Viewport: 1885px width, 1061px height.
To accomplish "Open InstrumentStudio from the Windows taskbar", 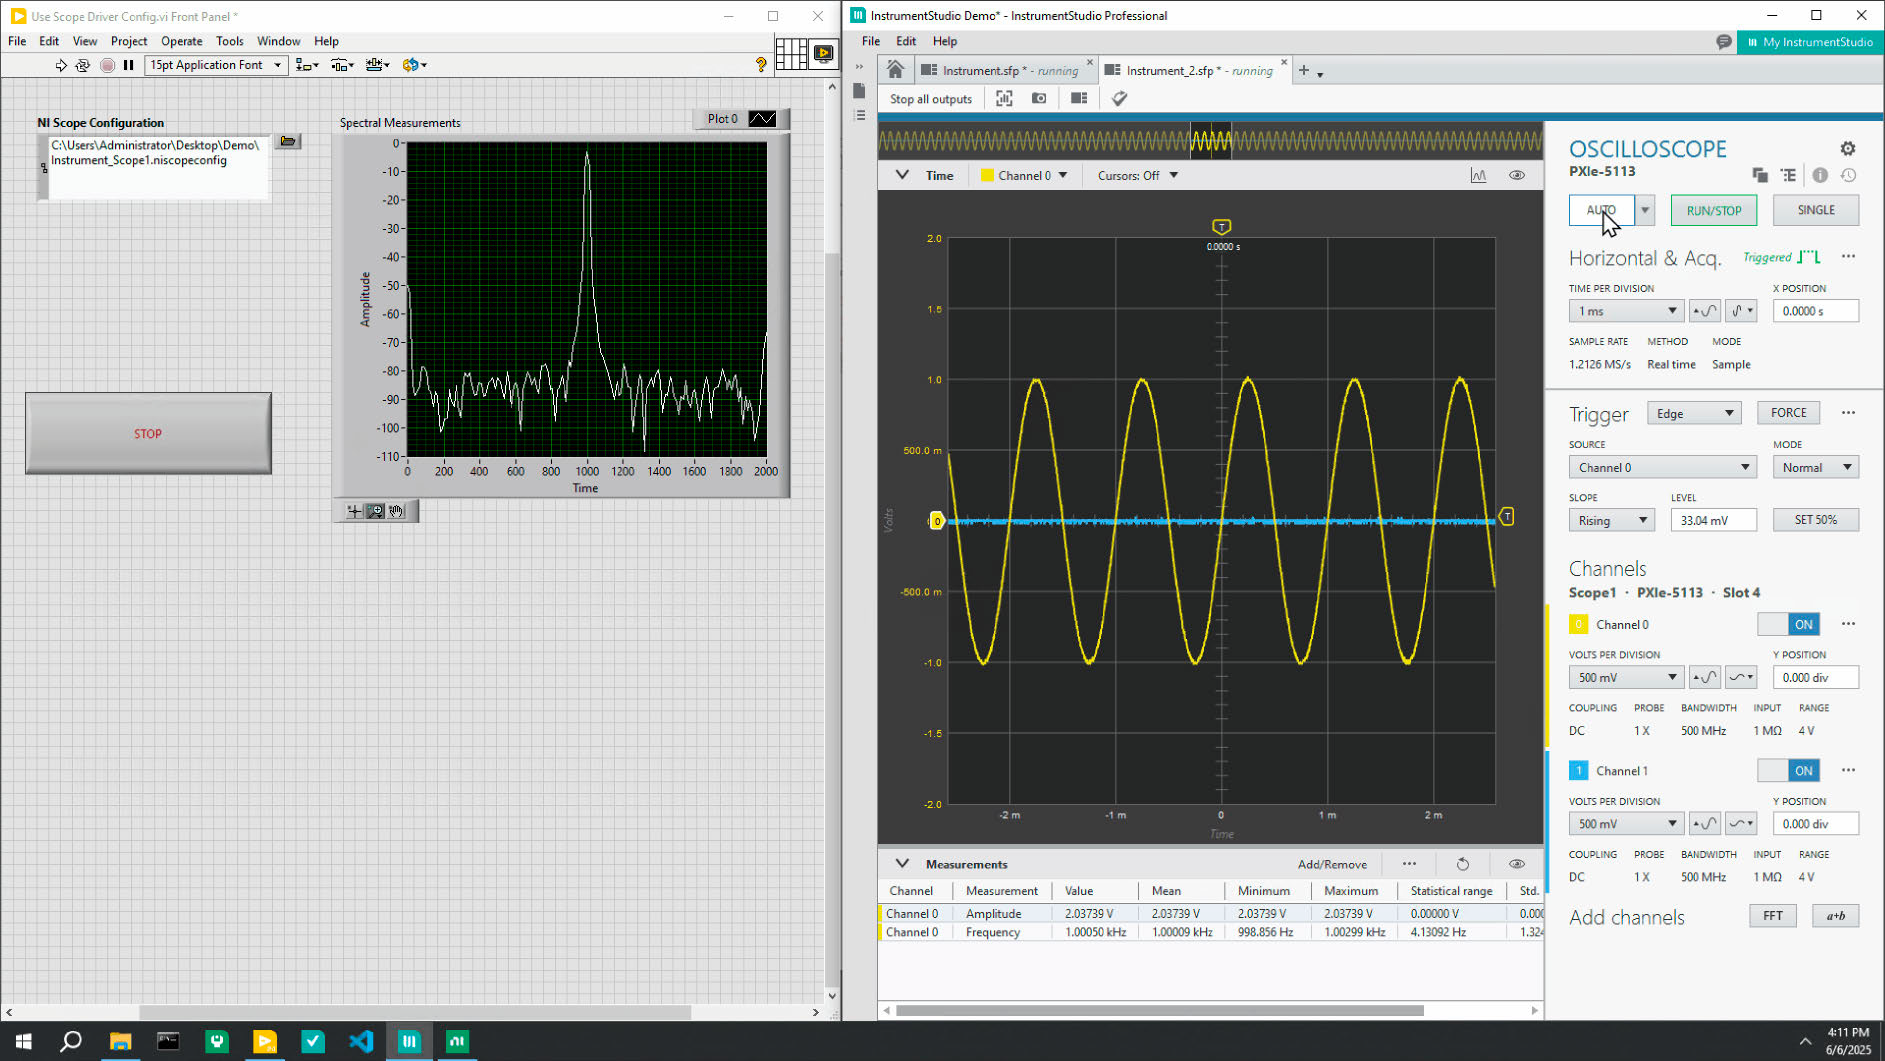I will tap(409, 1041).
